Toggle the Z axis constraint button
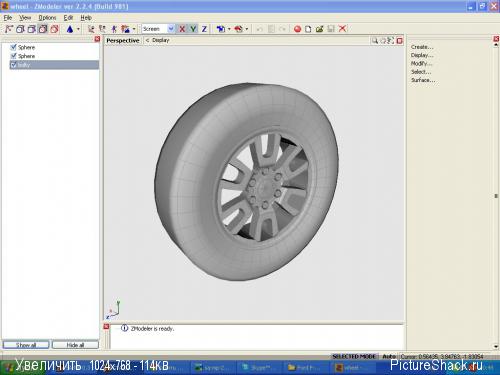Image resolution: width=500 pixels, height=375 pixels. (x=204, y=29)
